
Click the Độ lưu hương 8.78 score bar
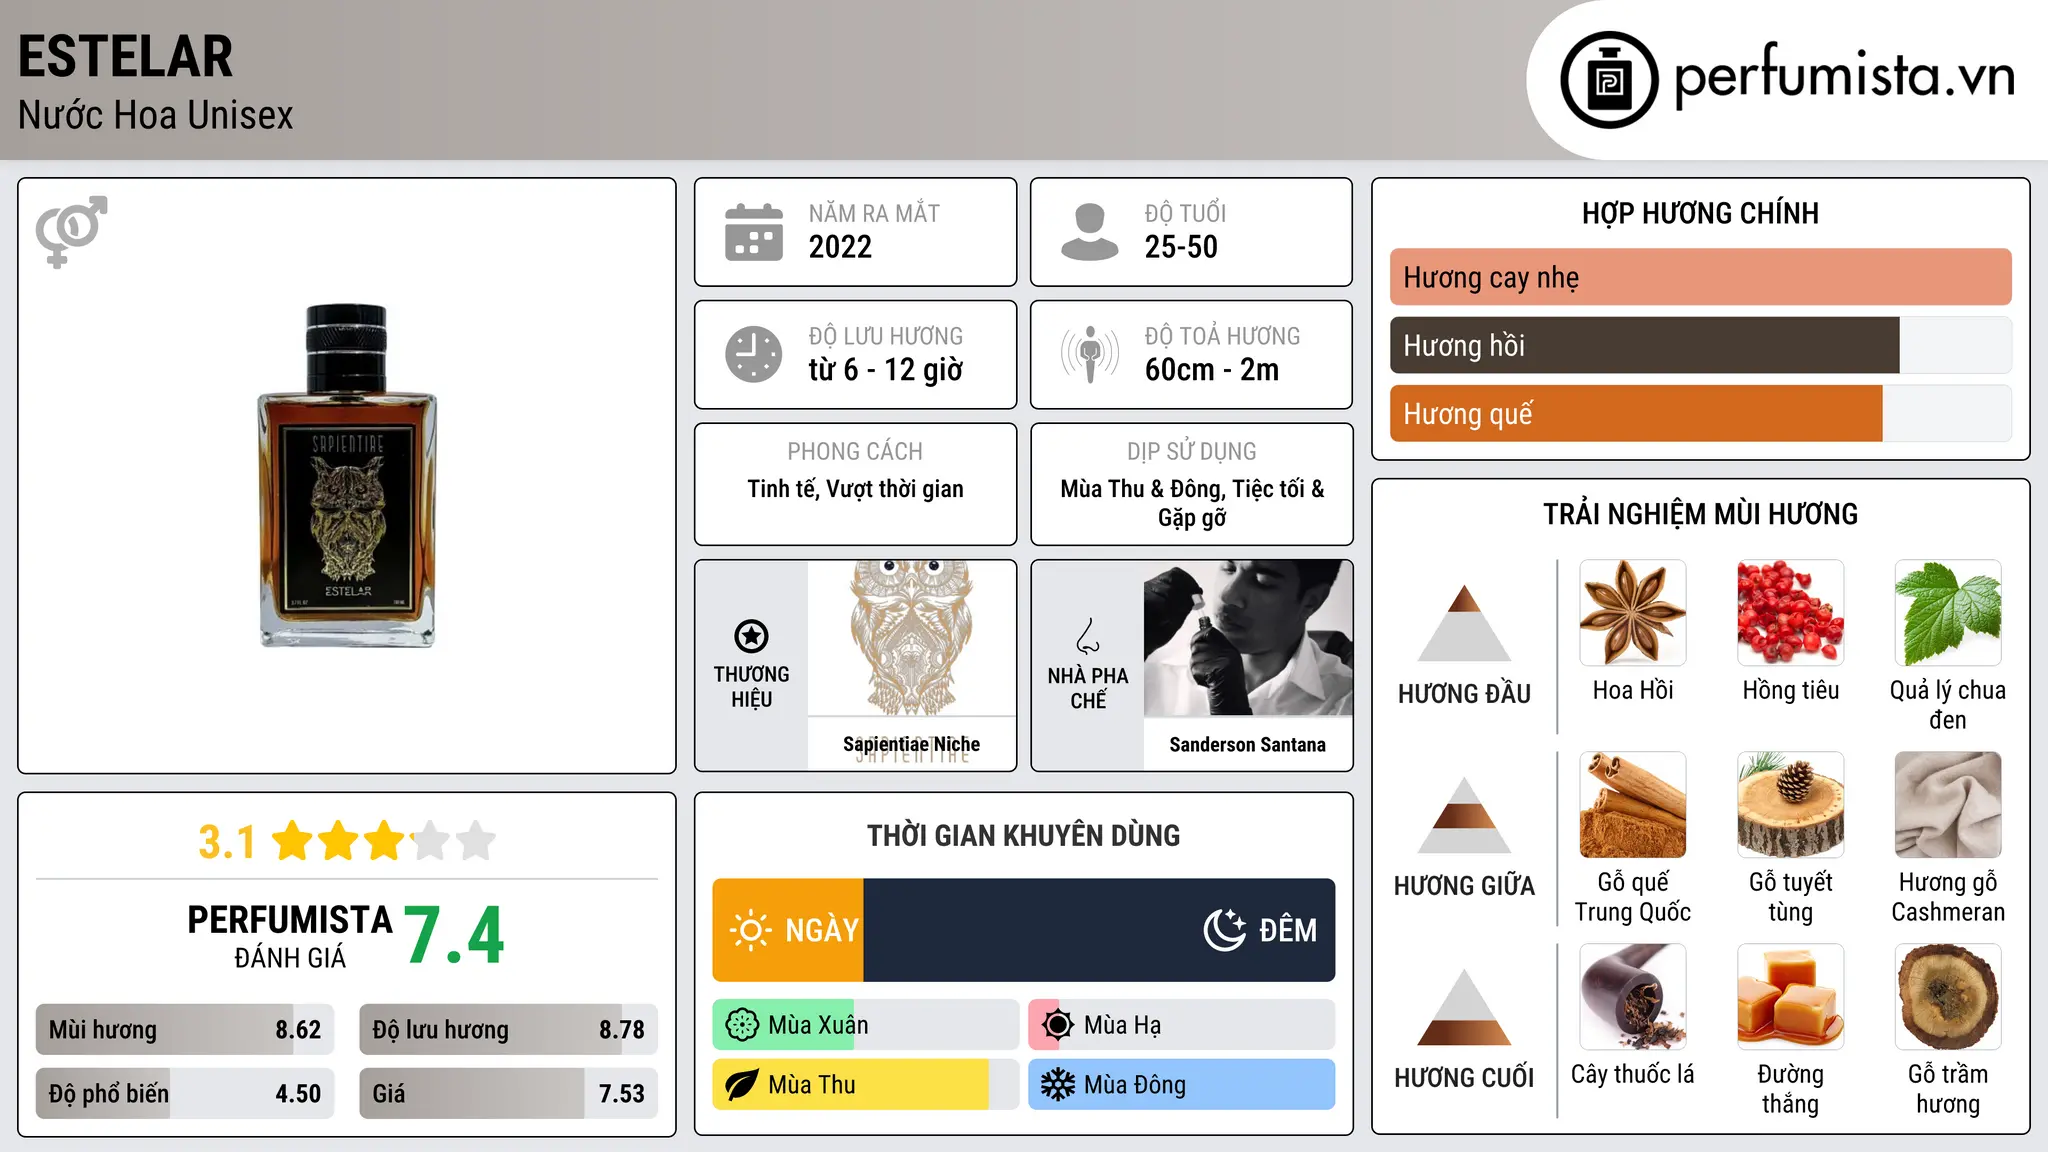point(508,1029)
